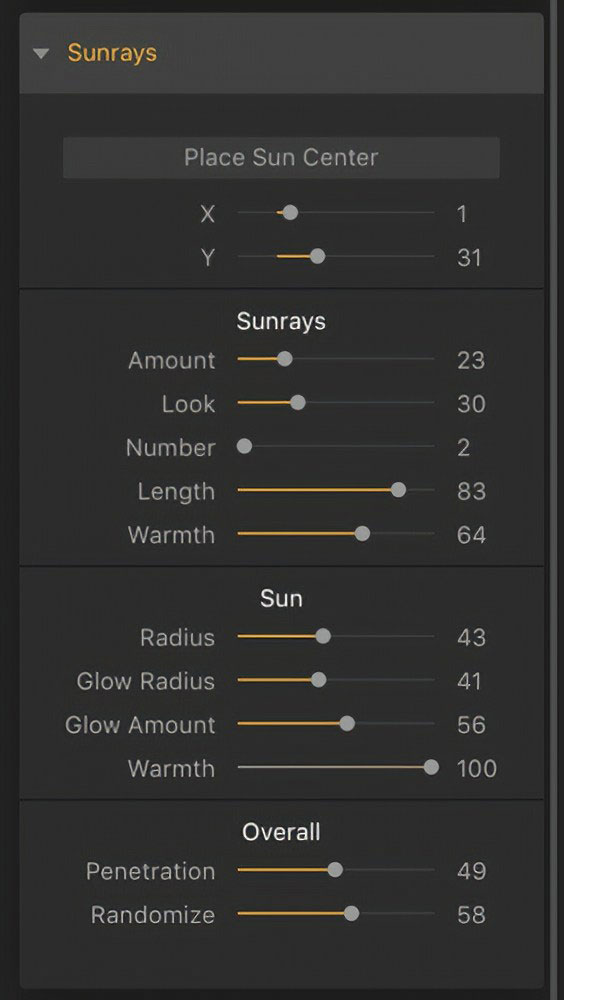
Task: Click the Penetration slider handle
Action: point(335,871)
